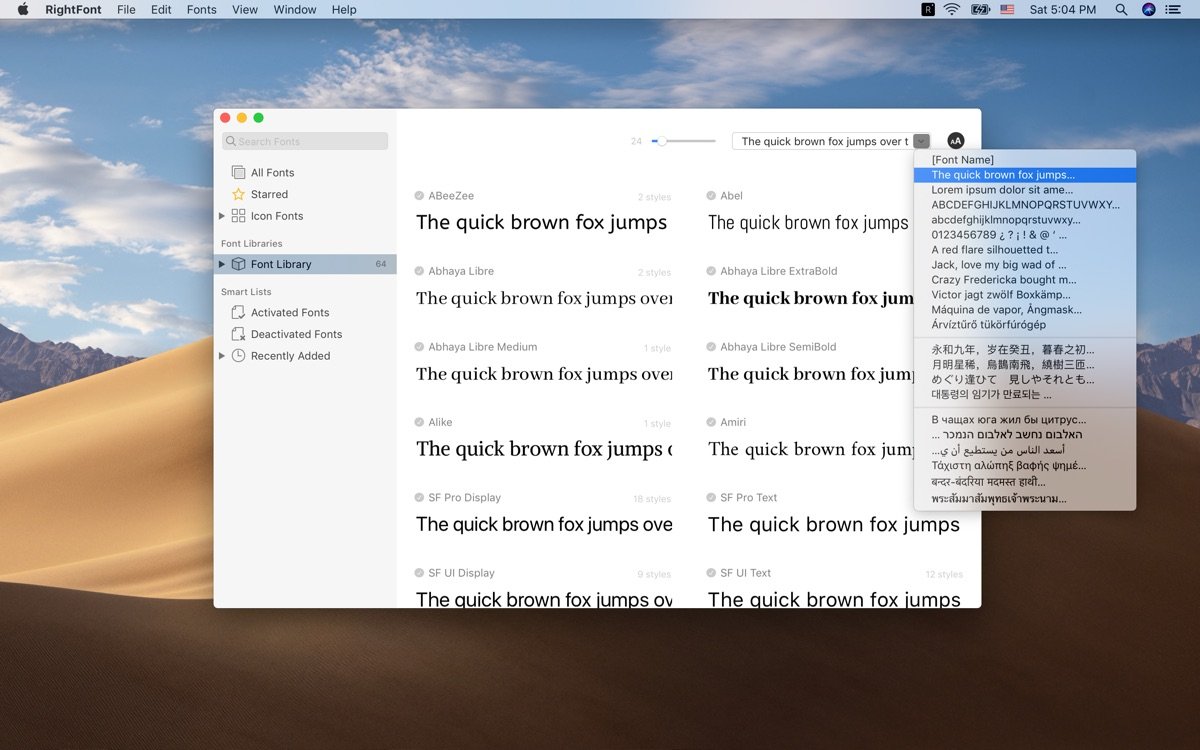The height and width of the screenshot is (750, 1200).
Task: Click the Font Library cube icon
Action: tap(238, 264)
